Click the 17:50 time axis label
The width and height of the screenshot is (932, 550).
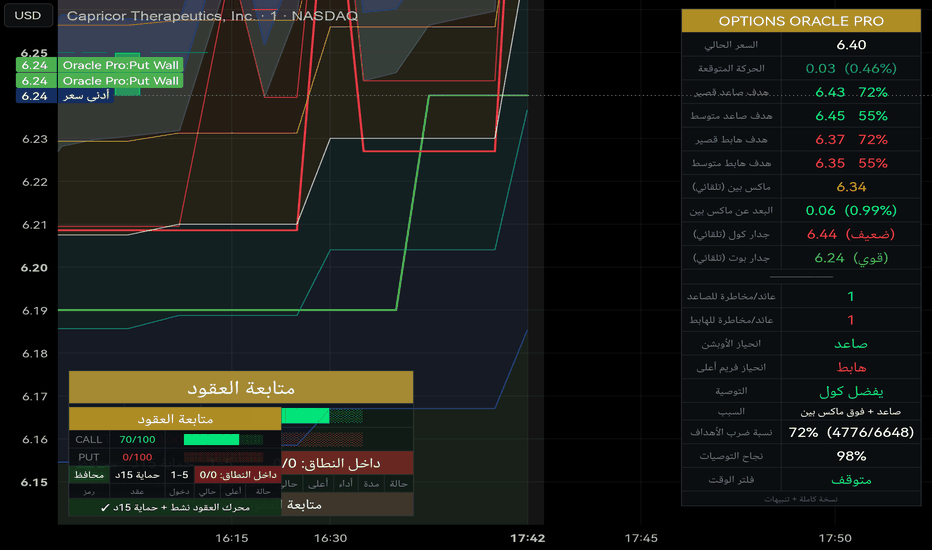coord(835,538)
